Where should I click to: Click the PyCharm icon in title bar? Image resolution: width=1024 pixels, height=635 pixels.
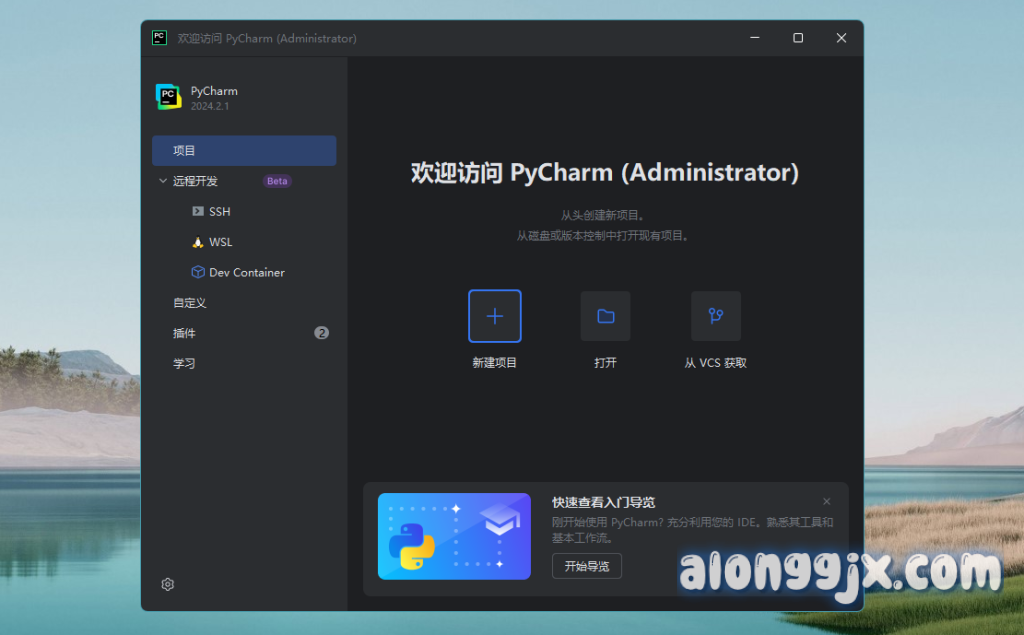coord(159,38)
